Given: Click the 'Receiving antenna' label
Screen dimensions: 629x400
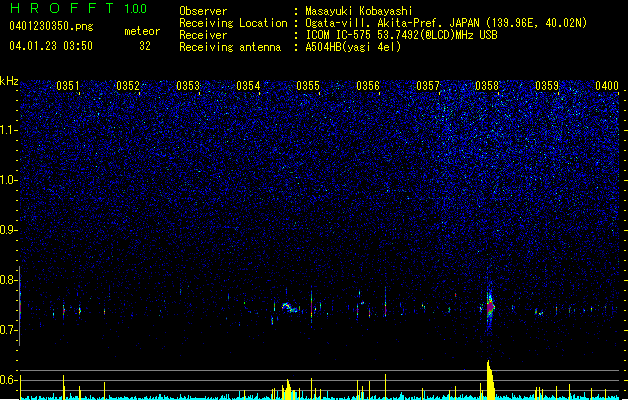Looking at the screenshot, I should [x=230, y=47].
